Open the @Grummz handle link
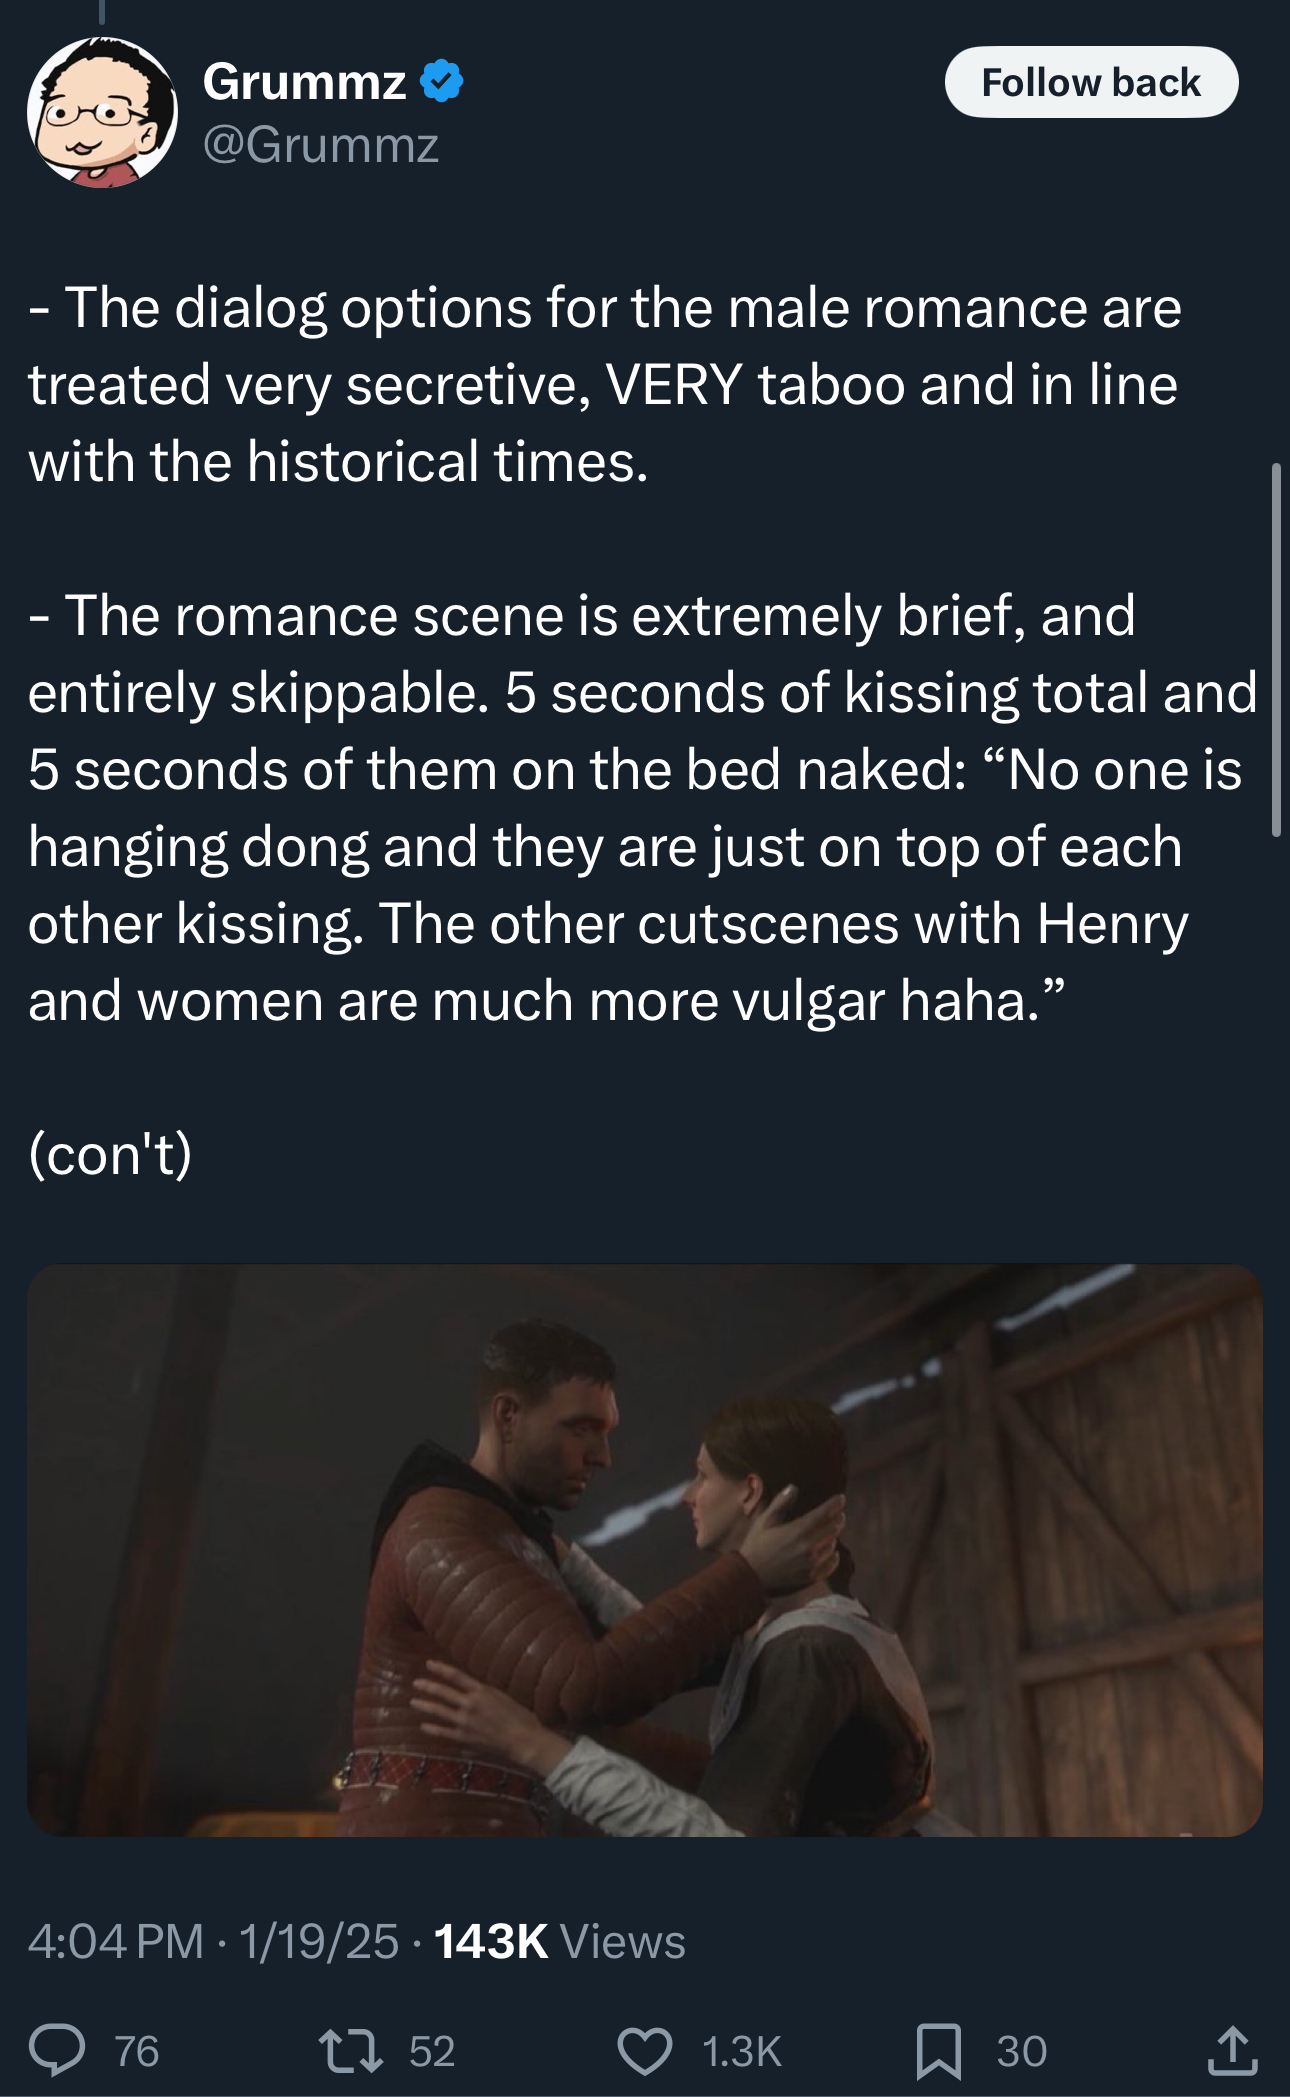Viewport: 1290px width, 2097px height. 321,145
